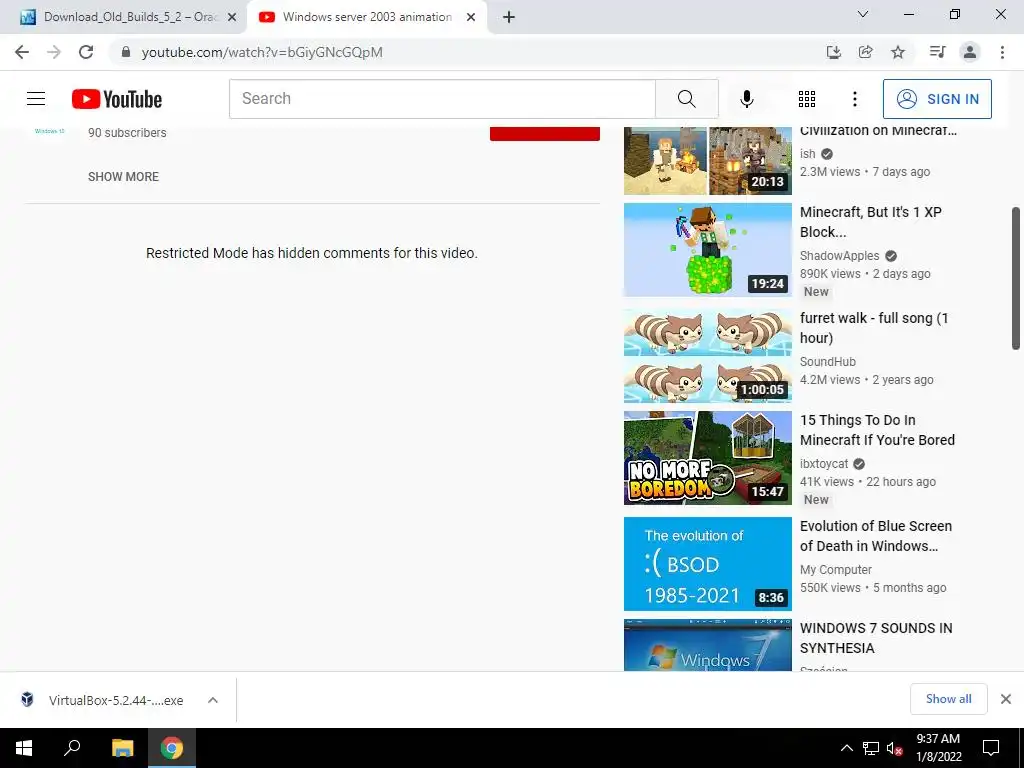The height and width of the screenshot is (768, 1024).
Task: Open 'Minecraft, But It's 1 XP Block' title
Action: click(871, 222)
